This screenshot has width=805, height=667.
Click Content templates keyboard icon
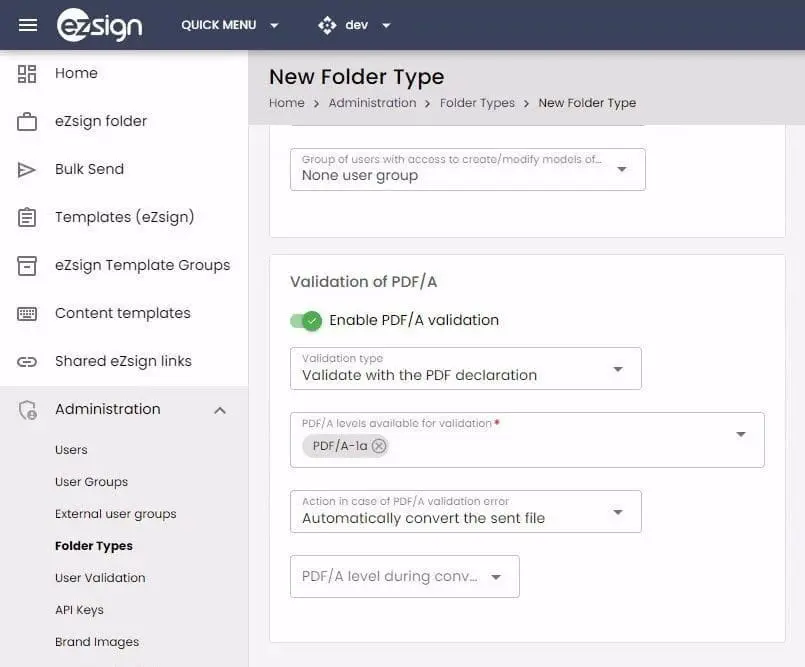tap(27, 313)
